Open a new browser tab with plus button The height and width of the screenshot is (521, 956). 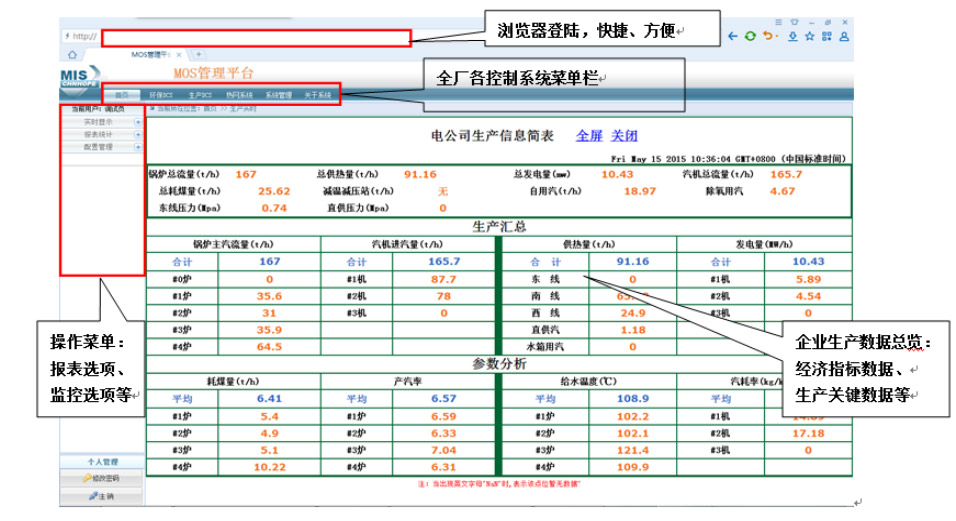[198, 54]
